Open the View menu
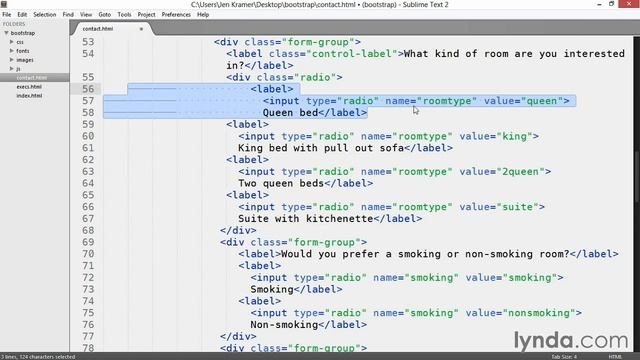 (86, 14)
